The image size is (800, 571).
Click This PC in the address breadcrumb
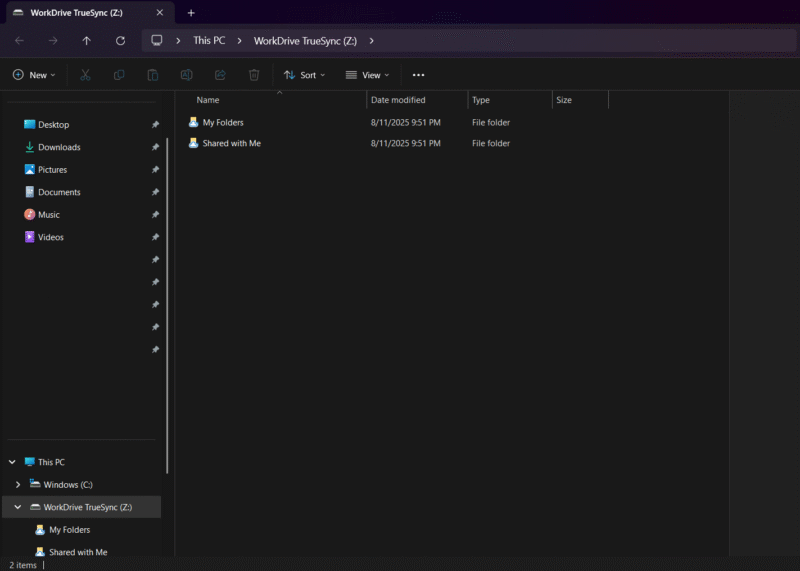209,40
